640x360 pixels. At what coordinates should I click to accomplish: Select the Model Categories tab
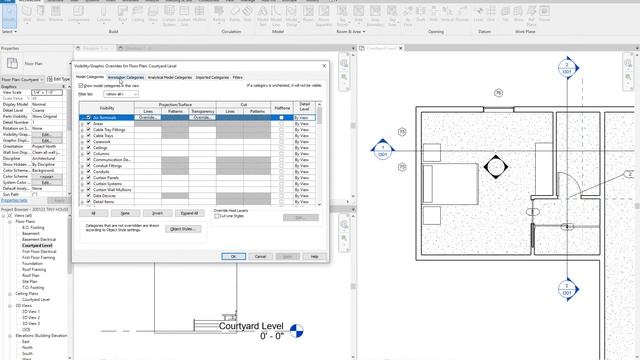[90, 77]
